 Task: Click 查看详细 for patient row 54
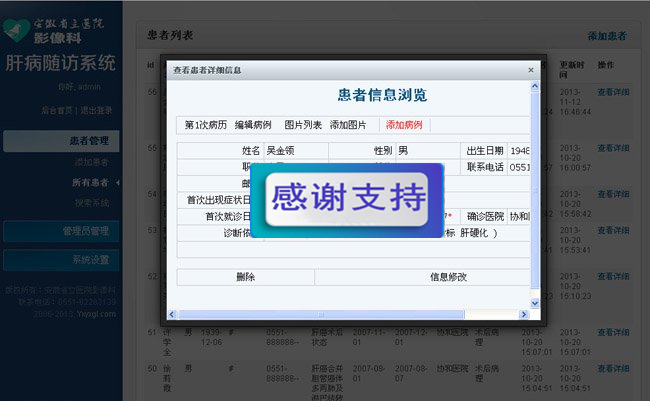click(613, 194)
